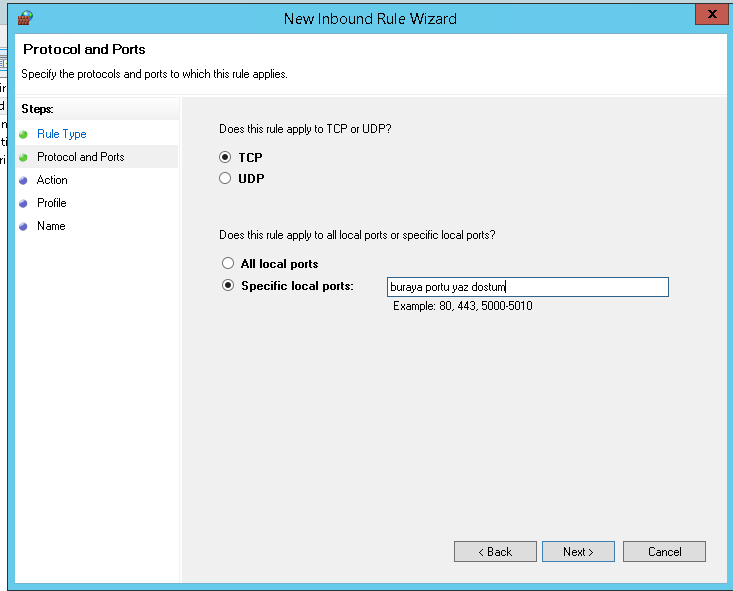Viewport: 733px width, 591px height.
Task: Click the Name step in sidebar
Action: [51, 226]
